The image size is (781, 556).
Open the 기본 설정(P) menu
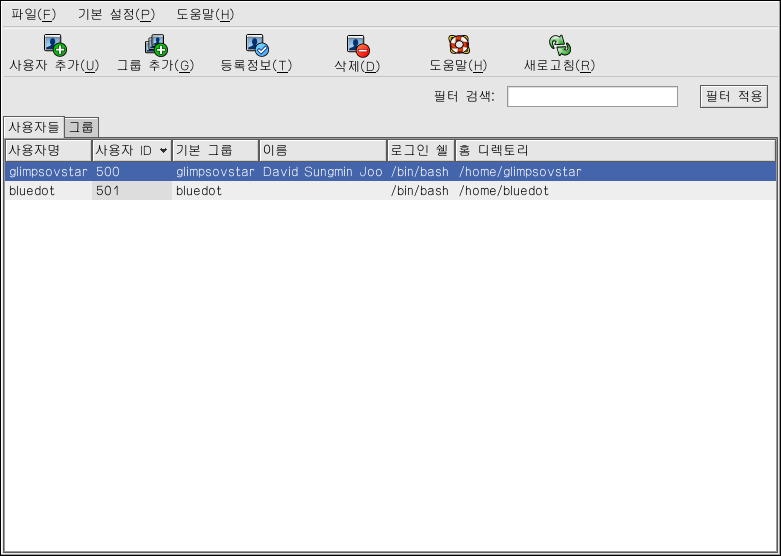click(116, 14)
